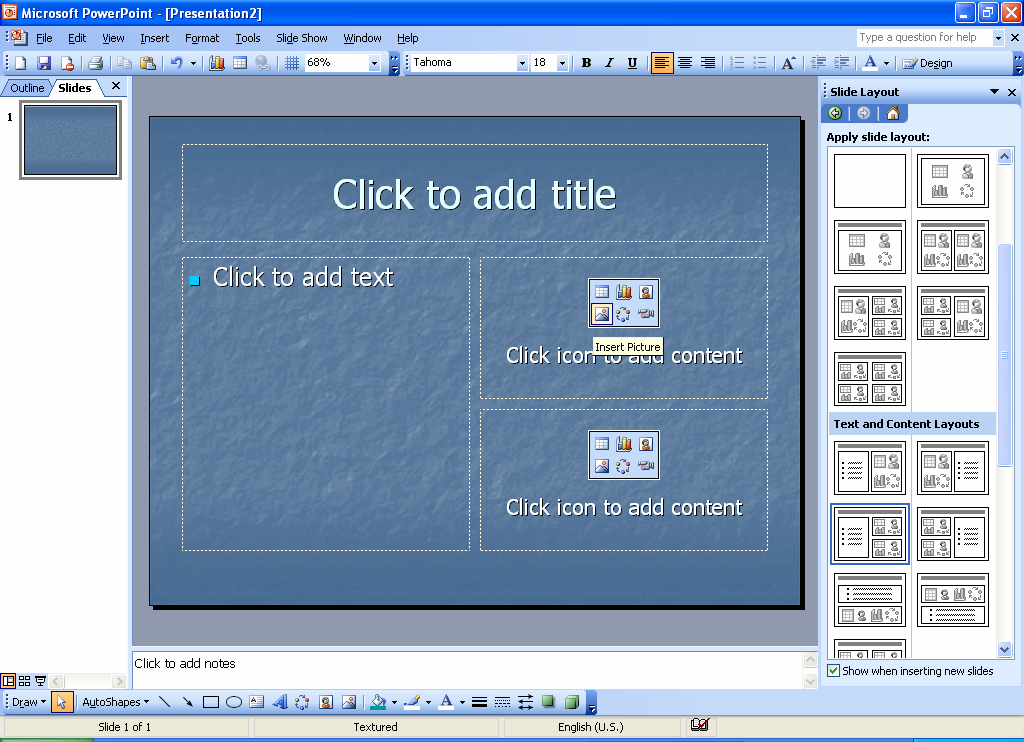Expand the AutoShapes menu
The width and height of the screenshot is (1024, 742).
click(113, 702)
